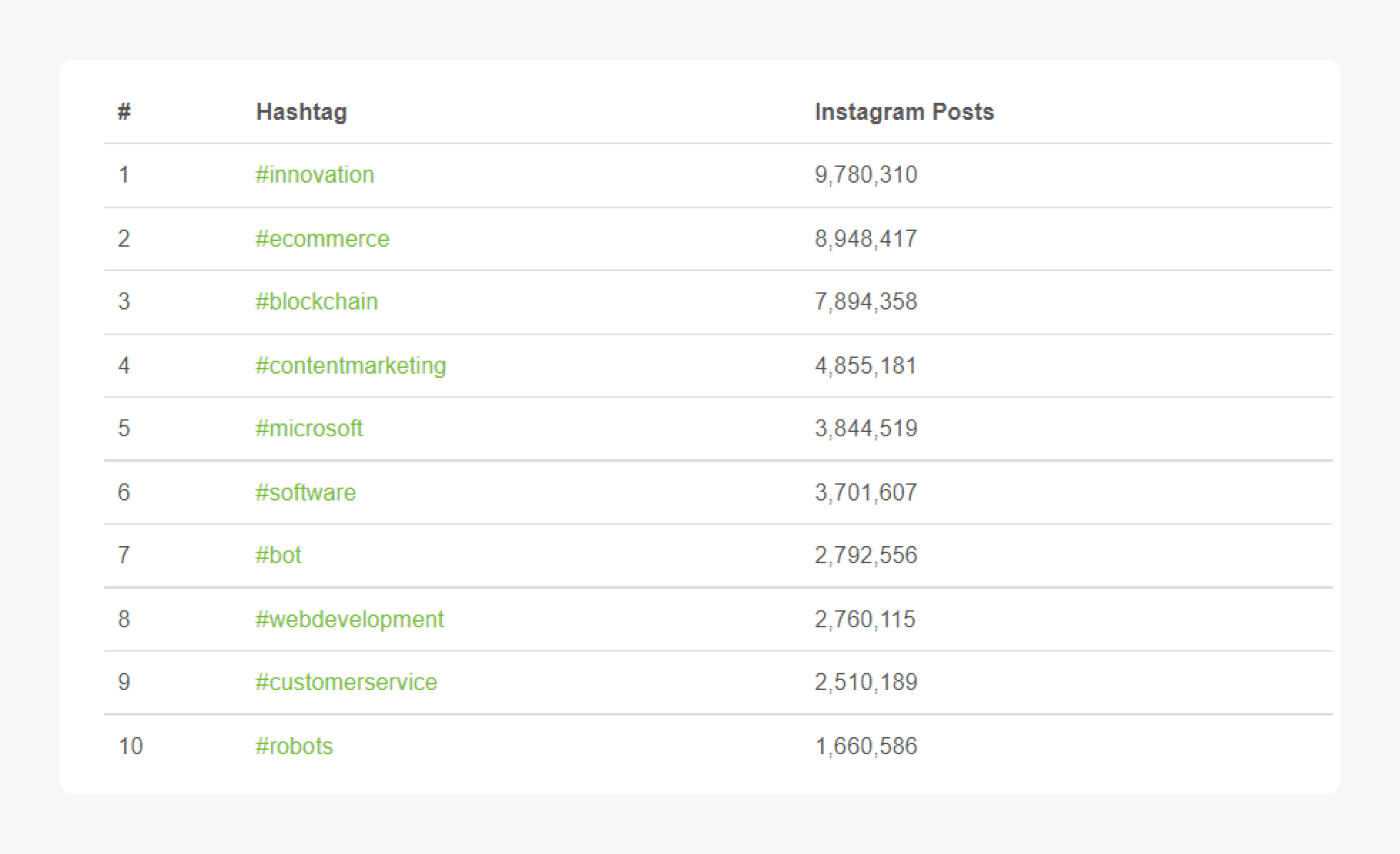This screenshot has width=1400, height=854.
Task: Select the post count for #innovation
Action: (865, 175)
